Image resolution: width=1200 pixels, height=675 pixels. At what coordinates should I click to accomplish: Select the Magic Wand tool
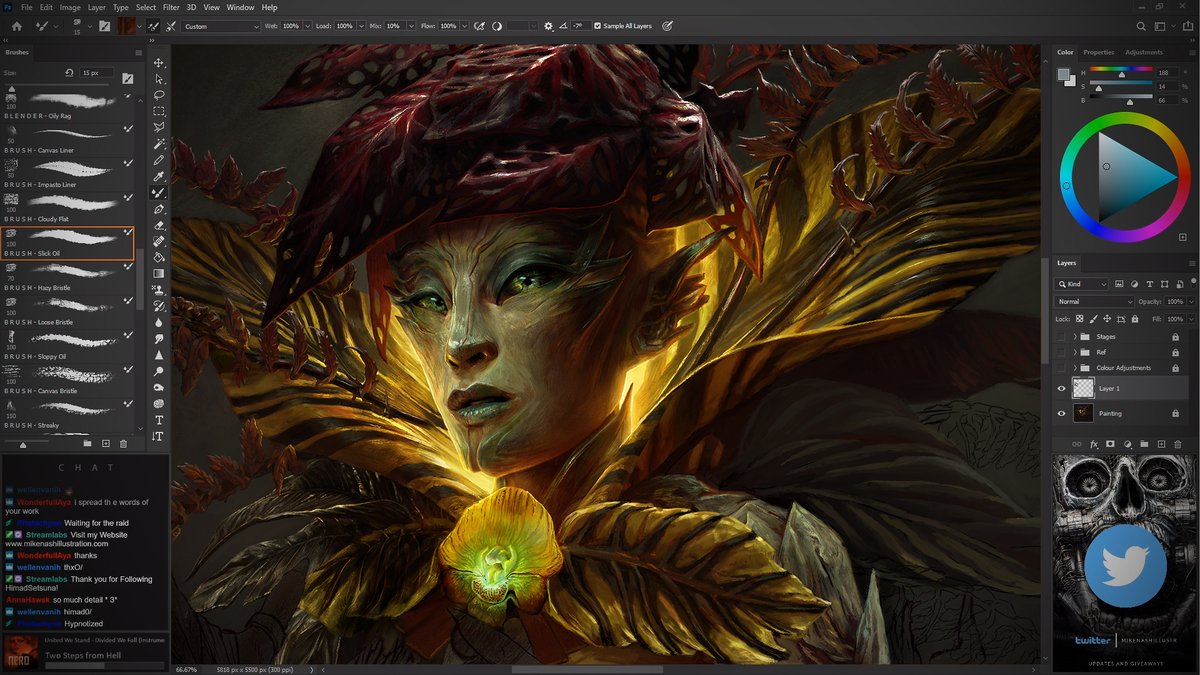coord(159,144)
